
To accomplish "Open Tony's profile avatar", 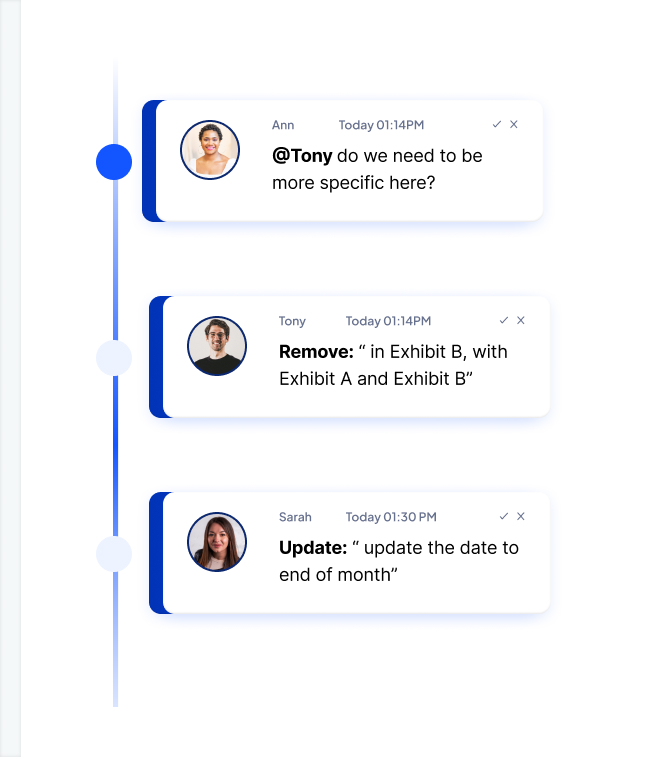I will pyautogui.click(x=217, y=346).
